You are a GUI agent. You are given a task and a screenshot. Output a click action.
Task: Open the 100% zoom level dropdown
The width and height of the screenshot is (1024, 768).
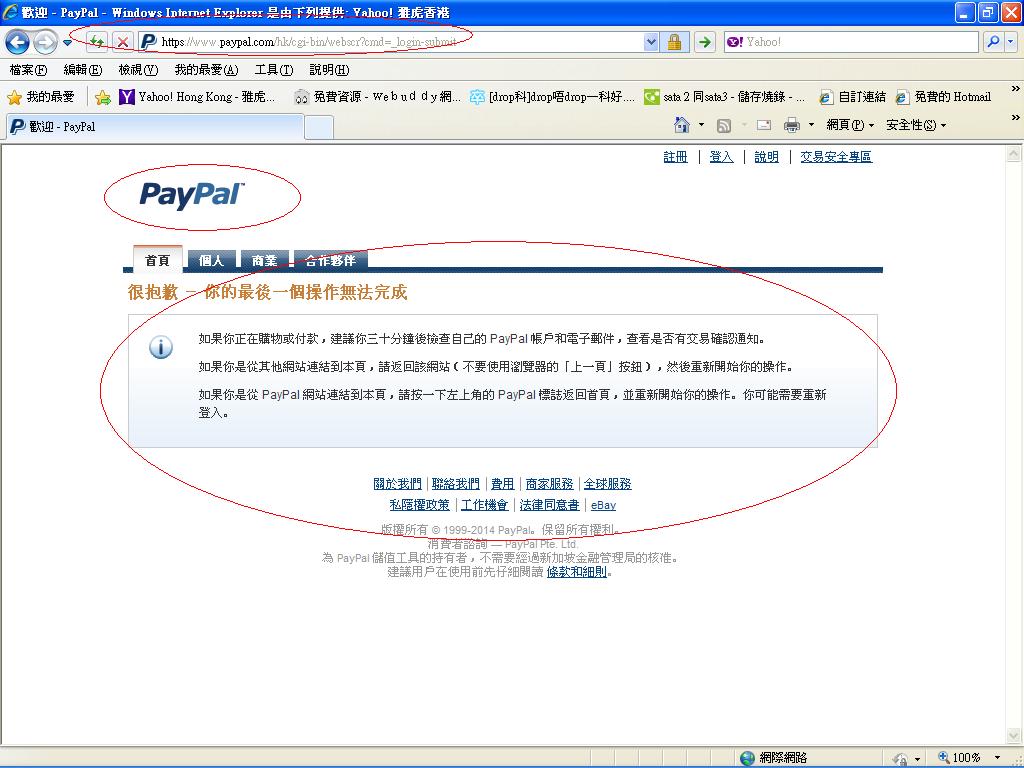point(997,758)
